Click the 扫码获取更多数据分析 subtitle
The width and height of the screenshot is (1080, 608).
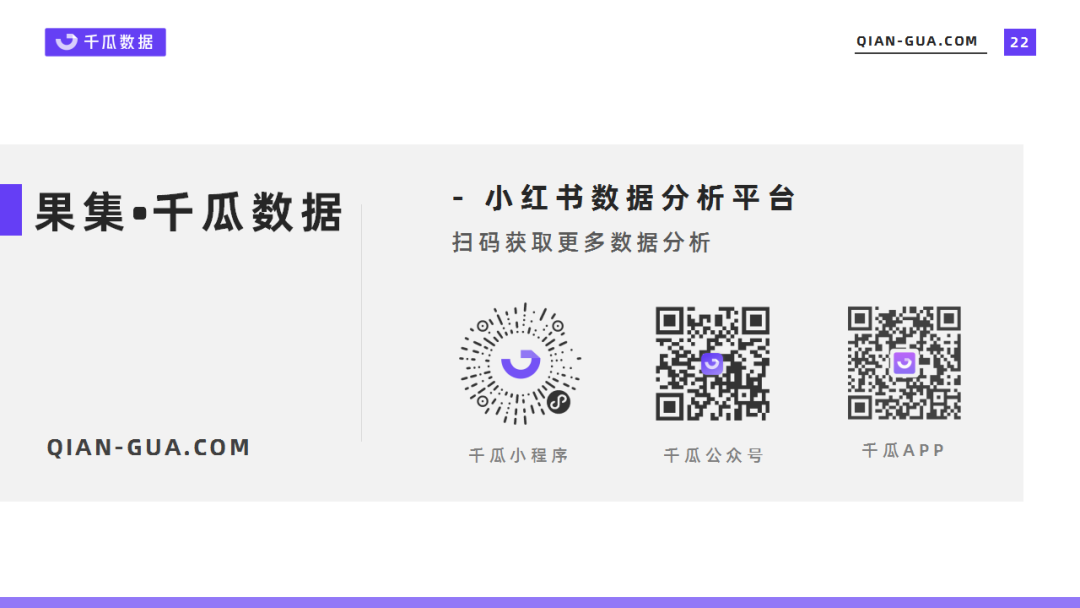(581, 242)
